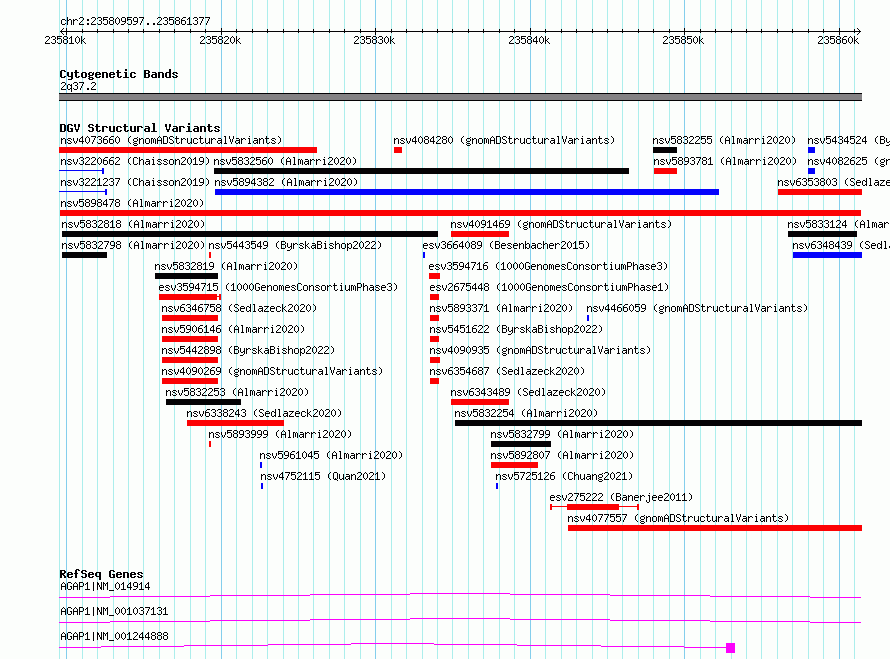The image size is (890, 659).
Task: Click the AGAP1|NM_001244888 transcript label
Action: (x=114, y=636)
